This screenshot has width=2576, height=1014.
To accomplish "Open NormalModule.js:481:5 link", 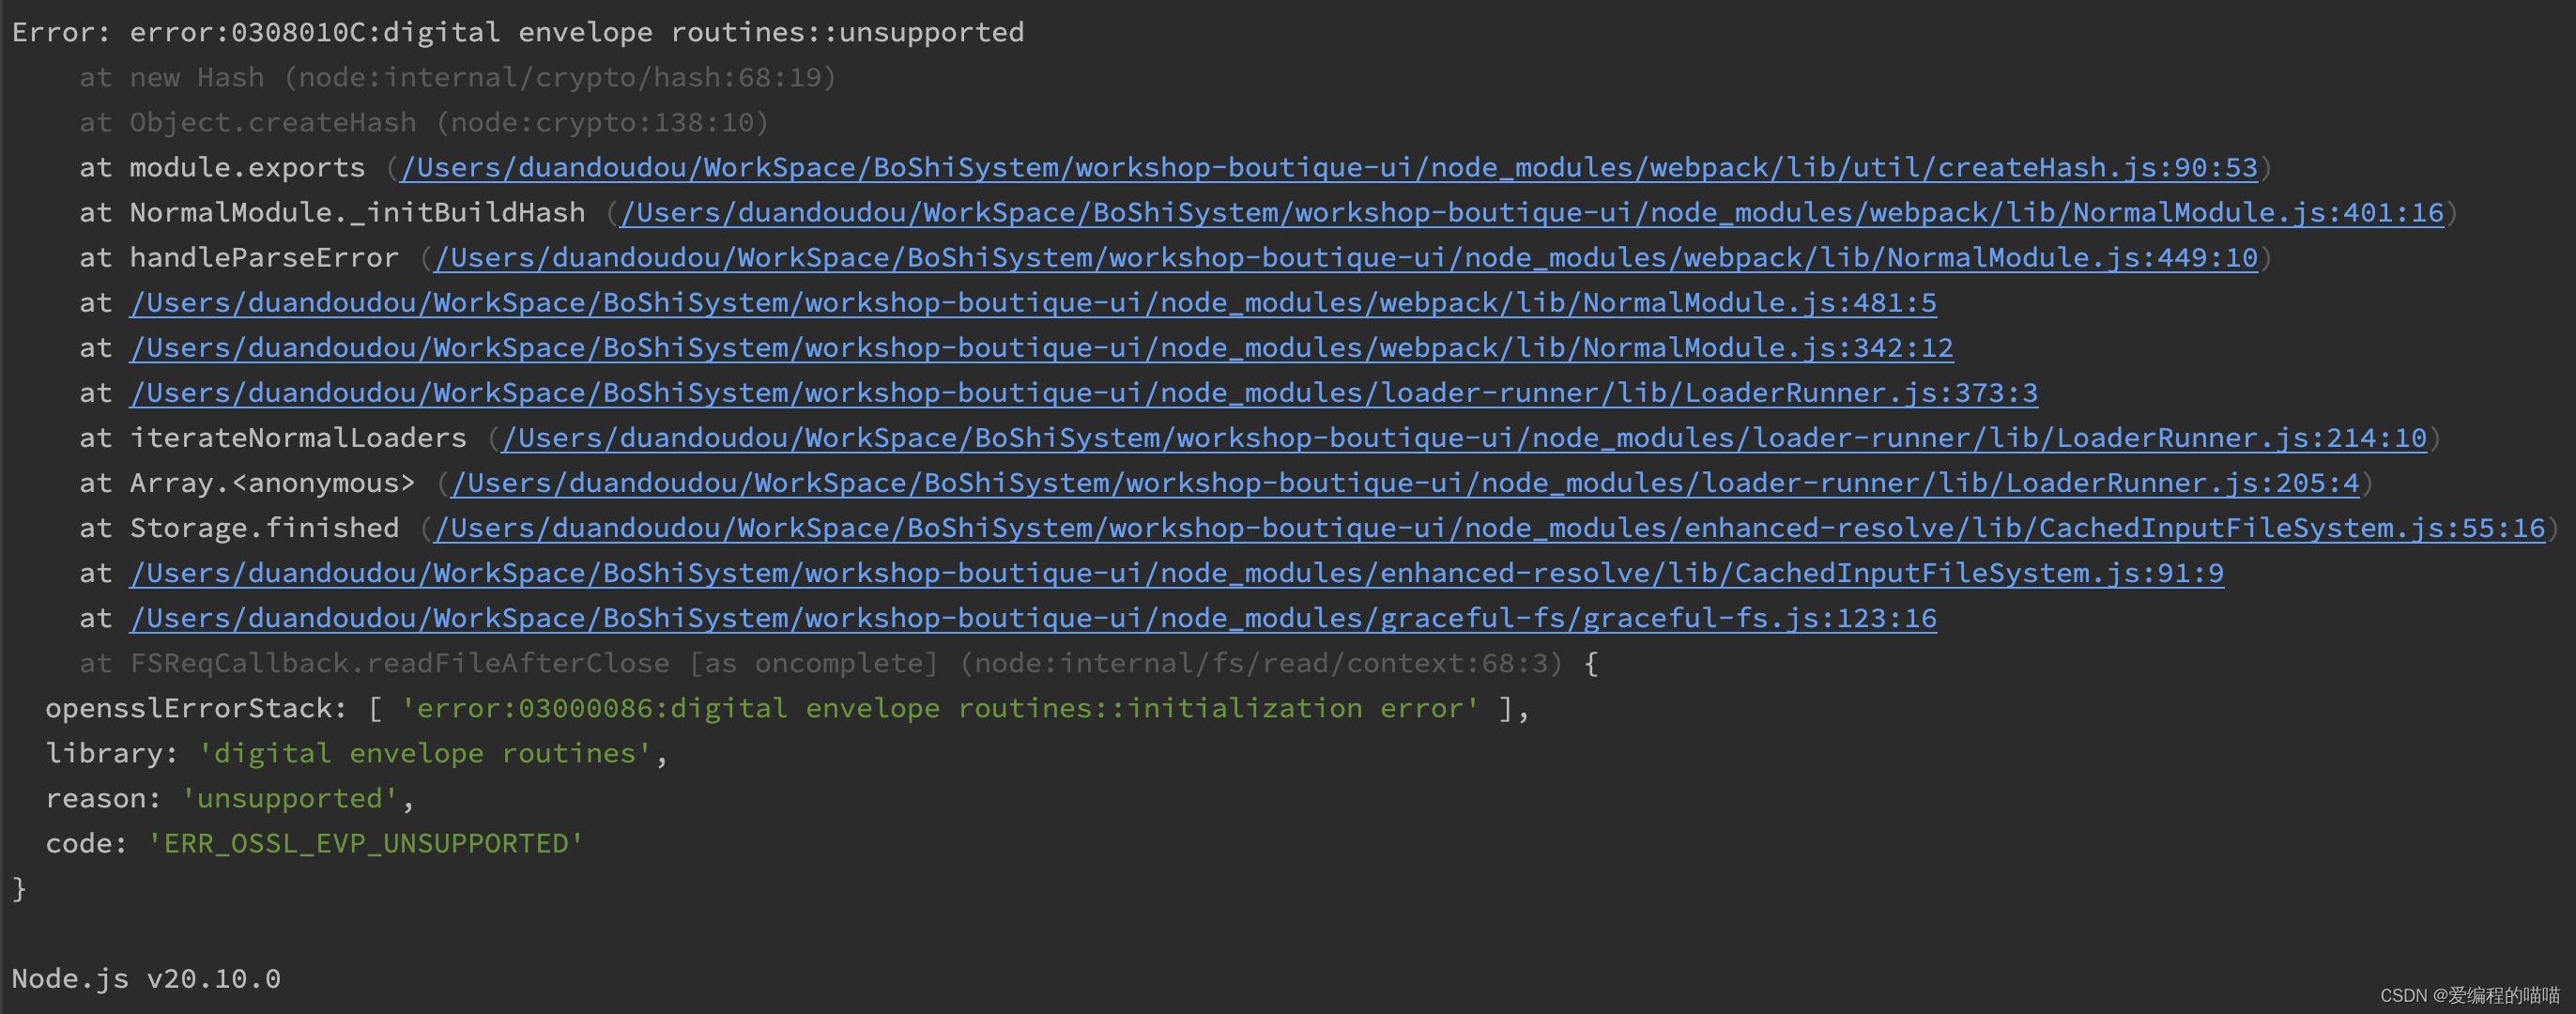I will (x=1033, y=303).
